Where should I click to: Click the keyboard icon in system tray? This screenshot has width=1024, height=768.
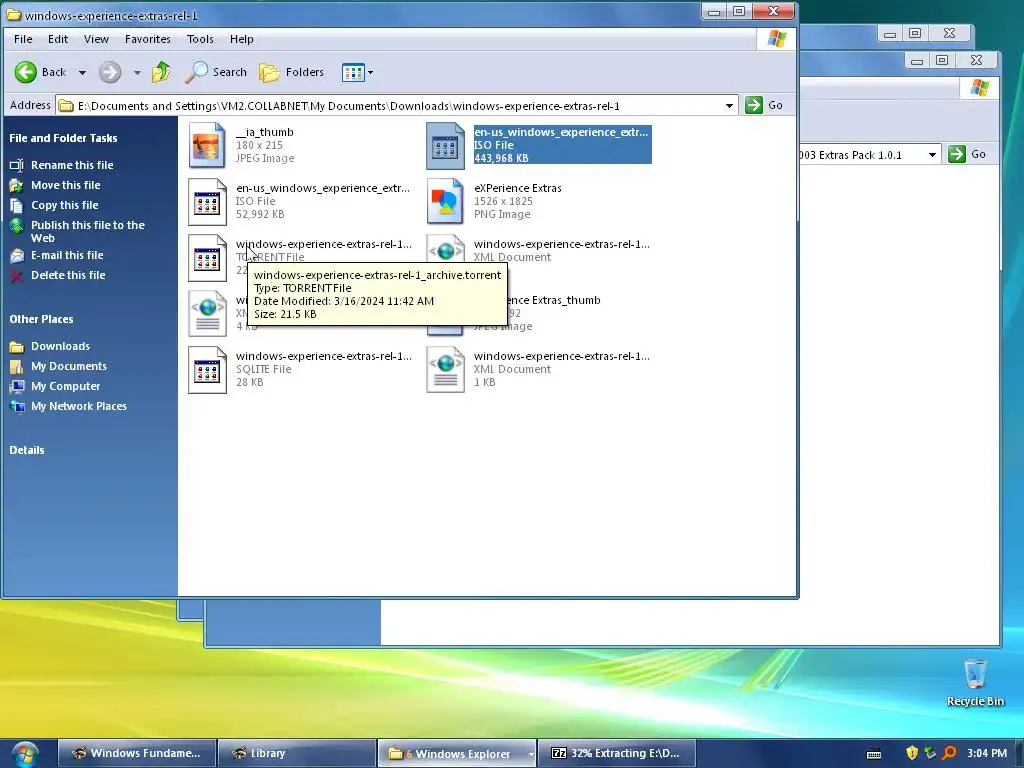[x=874, y=754]
